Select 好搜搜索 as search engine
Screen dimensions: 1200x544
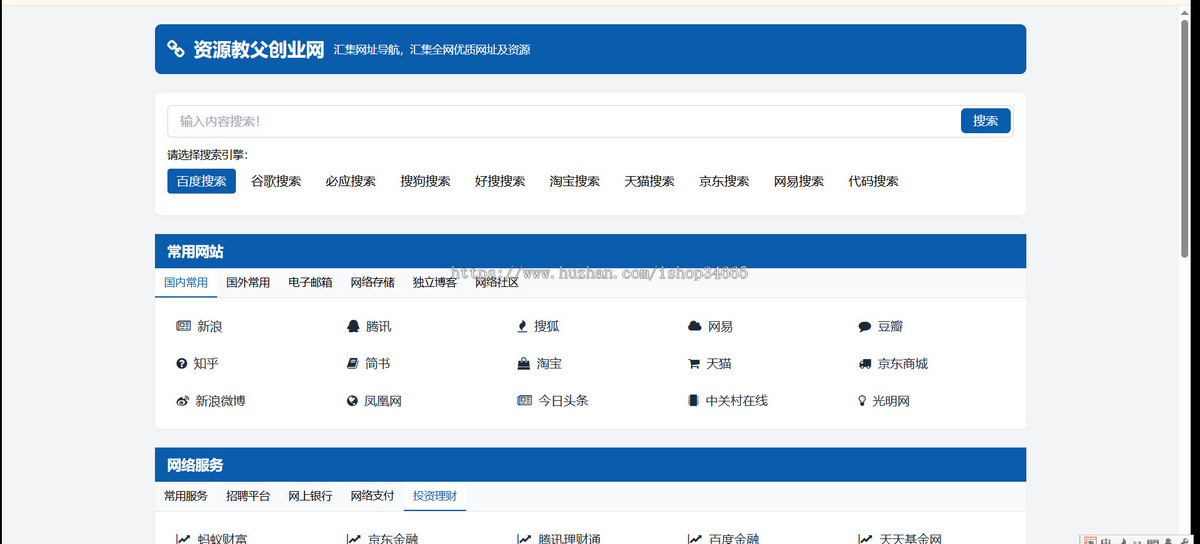click(500, 181)
